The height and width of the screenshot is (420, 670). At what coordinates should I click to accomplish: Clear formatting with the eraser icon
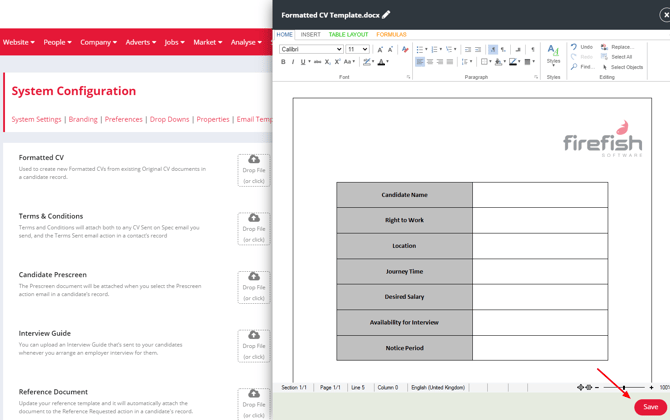coord(405,50)
